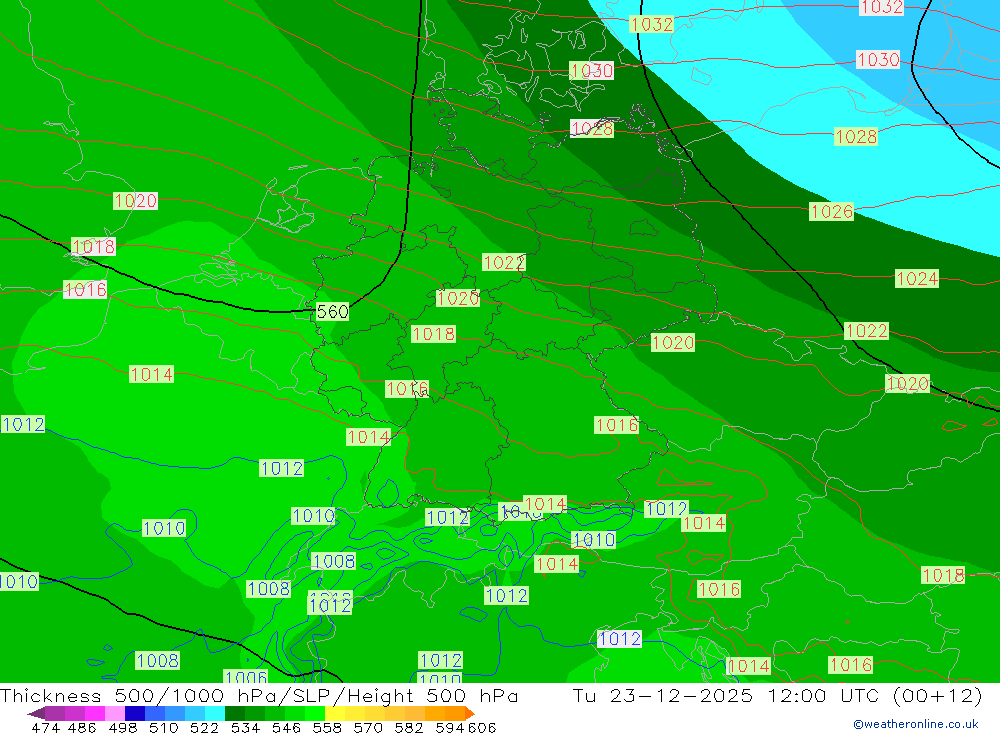Click the legend value '582'
Viewport: 1000px width, 733px height.
(408, 727)
